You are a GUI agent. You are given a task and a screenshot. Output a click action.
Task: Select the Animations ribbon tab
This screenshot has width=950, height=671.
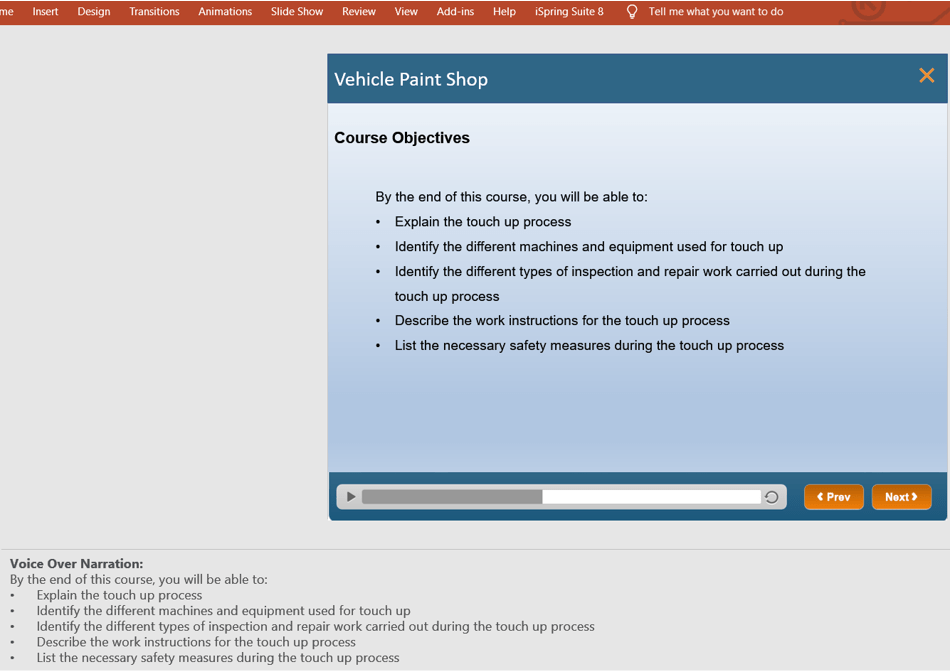pyautogui.click(x=225, y=12)
